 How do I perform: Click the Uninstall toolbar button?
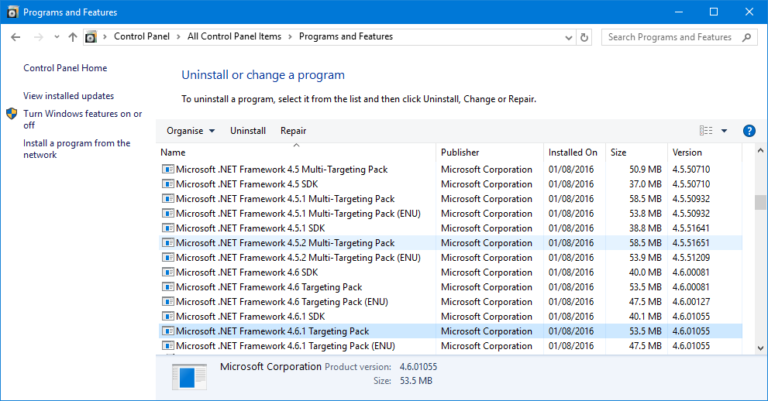pyautogui.click(x=248, y=131)
